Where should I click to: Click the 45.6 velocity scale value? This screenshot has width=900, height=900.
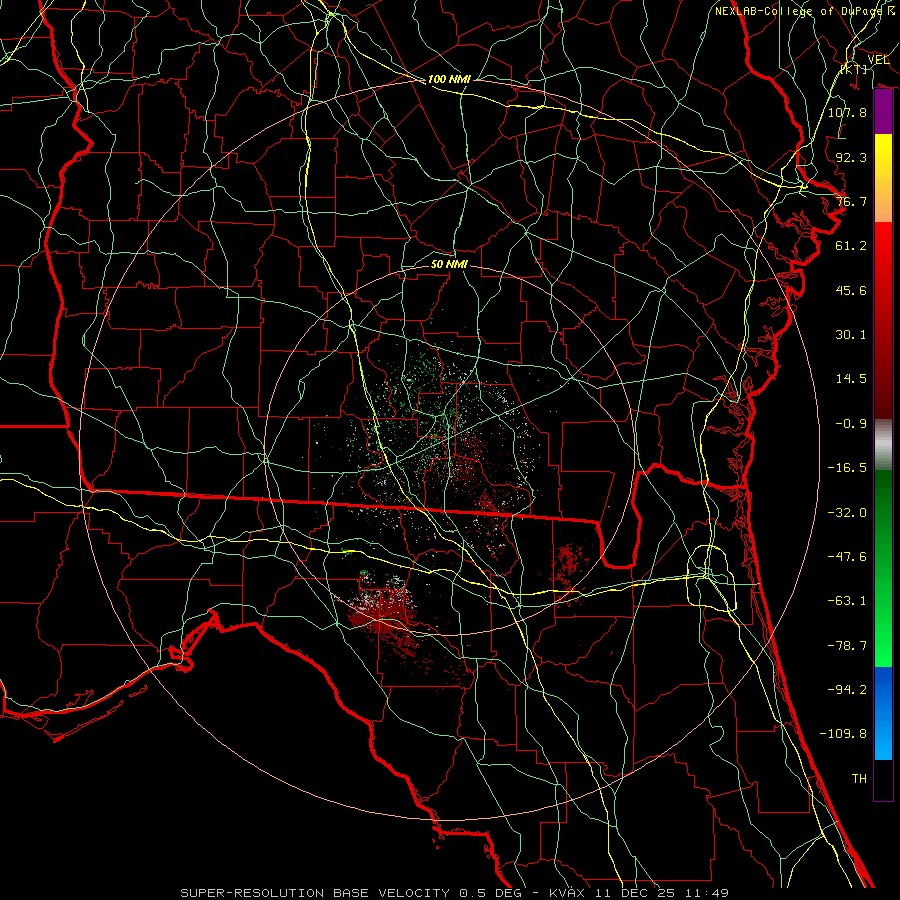pos(851,290)
